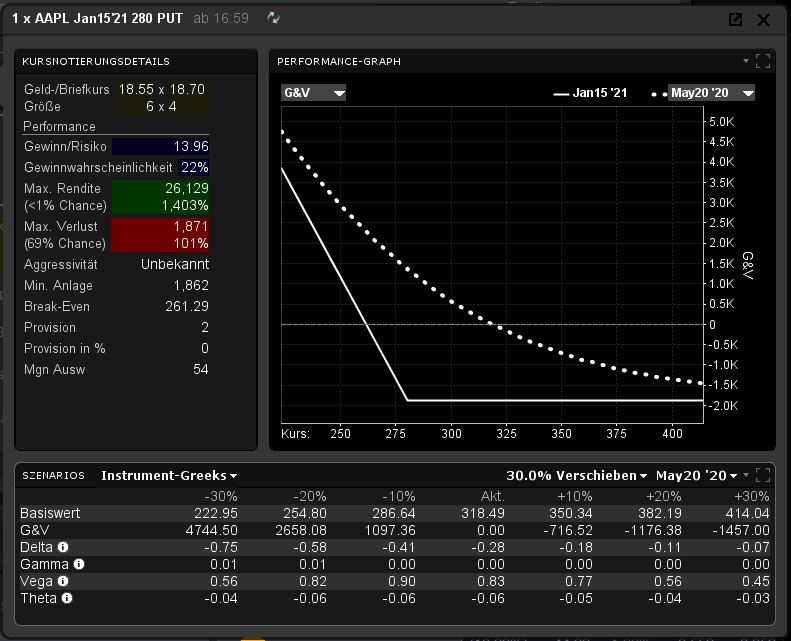The width and height of the screenshot is (791, 641).
Task: Maximize the Performance-Graph panel
Action: (x=763, y=61)
